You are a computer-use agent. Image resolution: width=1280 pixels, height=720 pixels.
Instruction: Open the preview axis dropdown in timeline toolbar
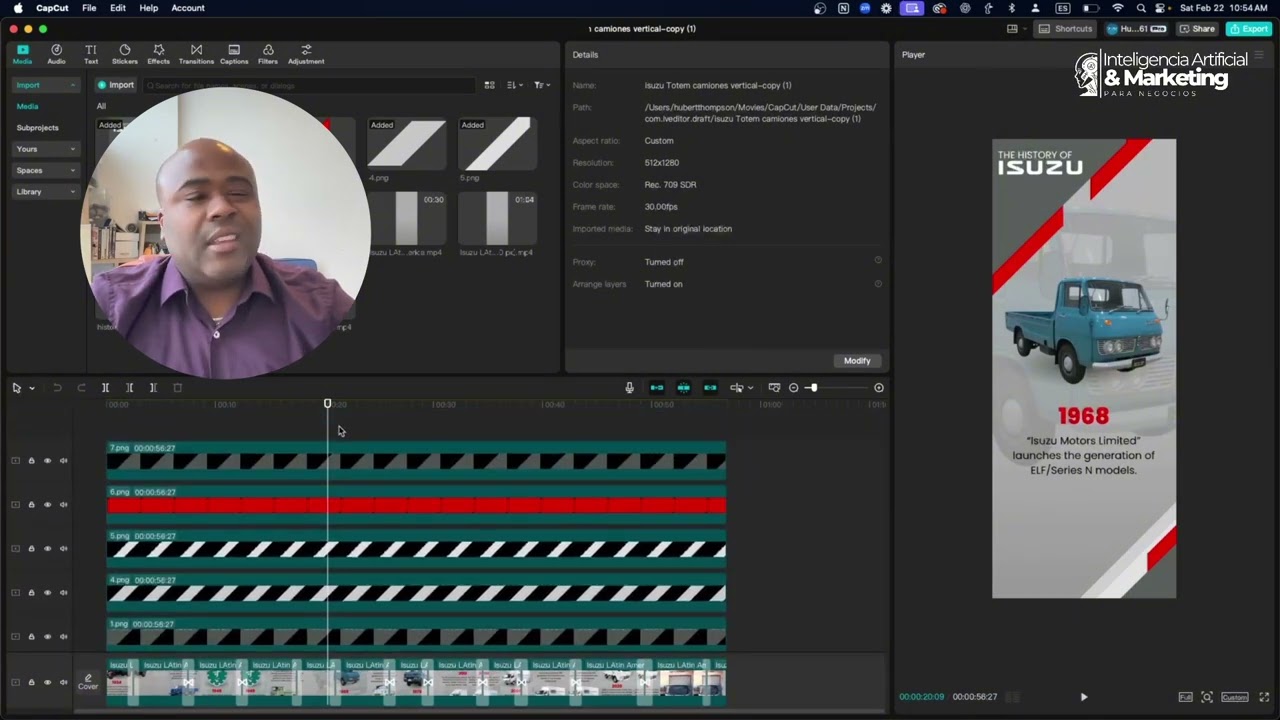pyautogui.click(x=750, y=388)
